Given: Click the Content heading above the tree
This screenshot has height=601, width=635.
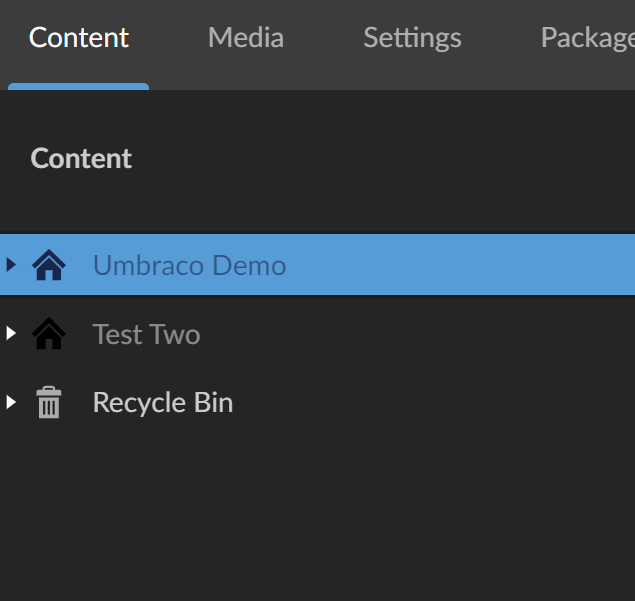Looking at the screenshot, I should (x=81, y=158).
